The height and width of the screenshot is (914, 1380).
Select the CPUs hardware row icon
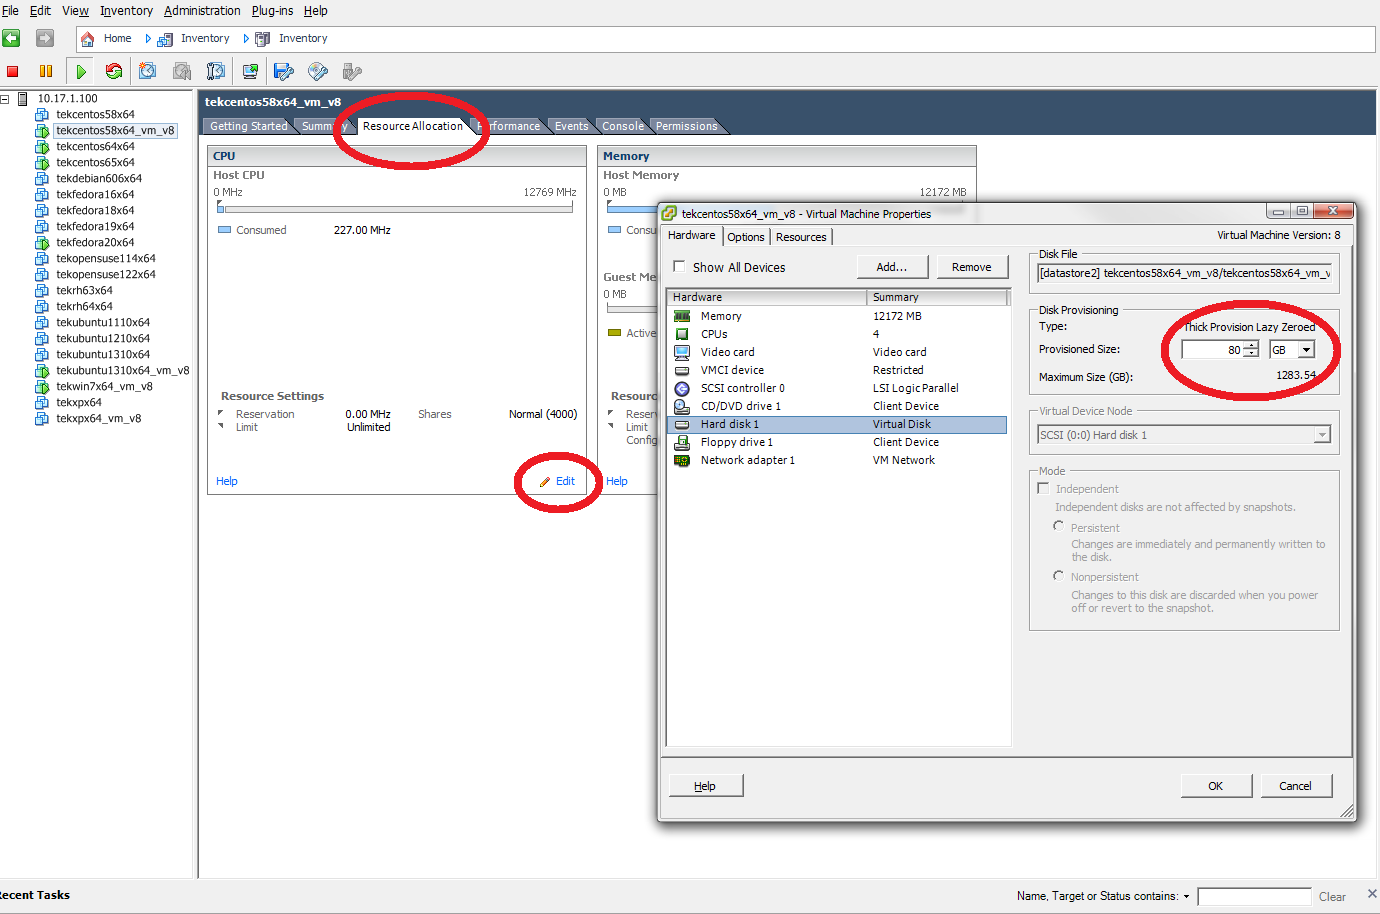[x=682, y=334]
